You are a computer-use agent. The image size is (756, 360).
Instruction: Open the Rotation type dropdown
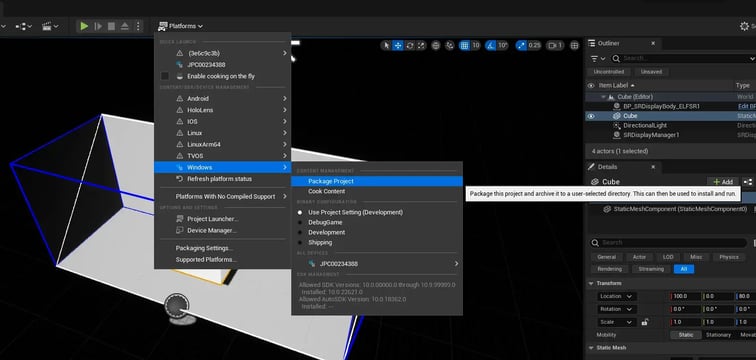tap(617, 309)
